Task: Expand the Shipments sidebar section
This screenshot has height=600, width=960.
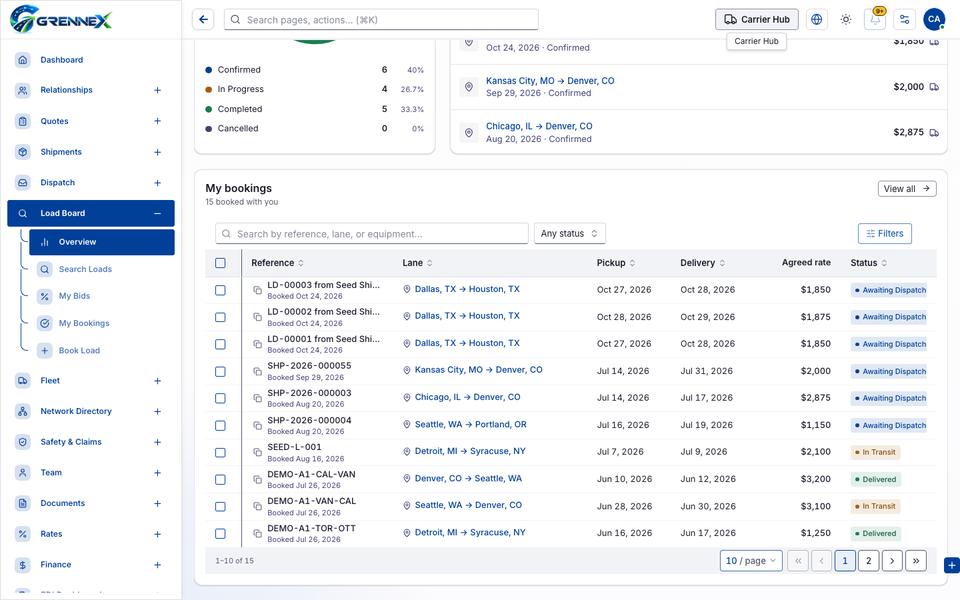Action: tap(157, 152)
